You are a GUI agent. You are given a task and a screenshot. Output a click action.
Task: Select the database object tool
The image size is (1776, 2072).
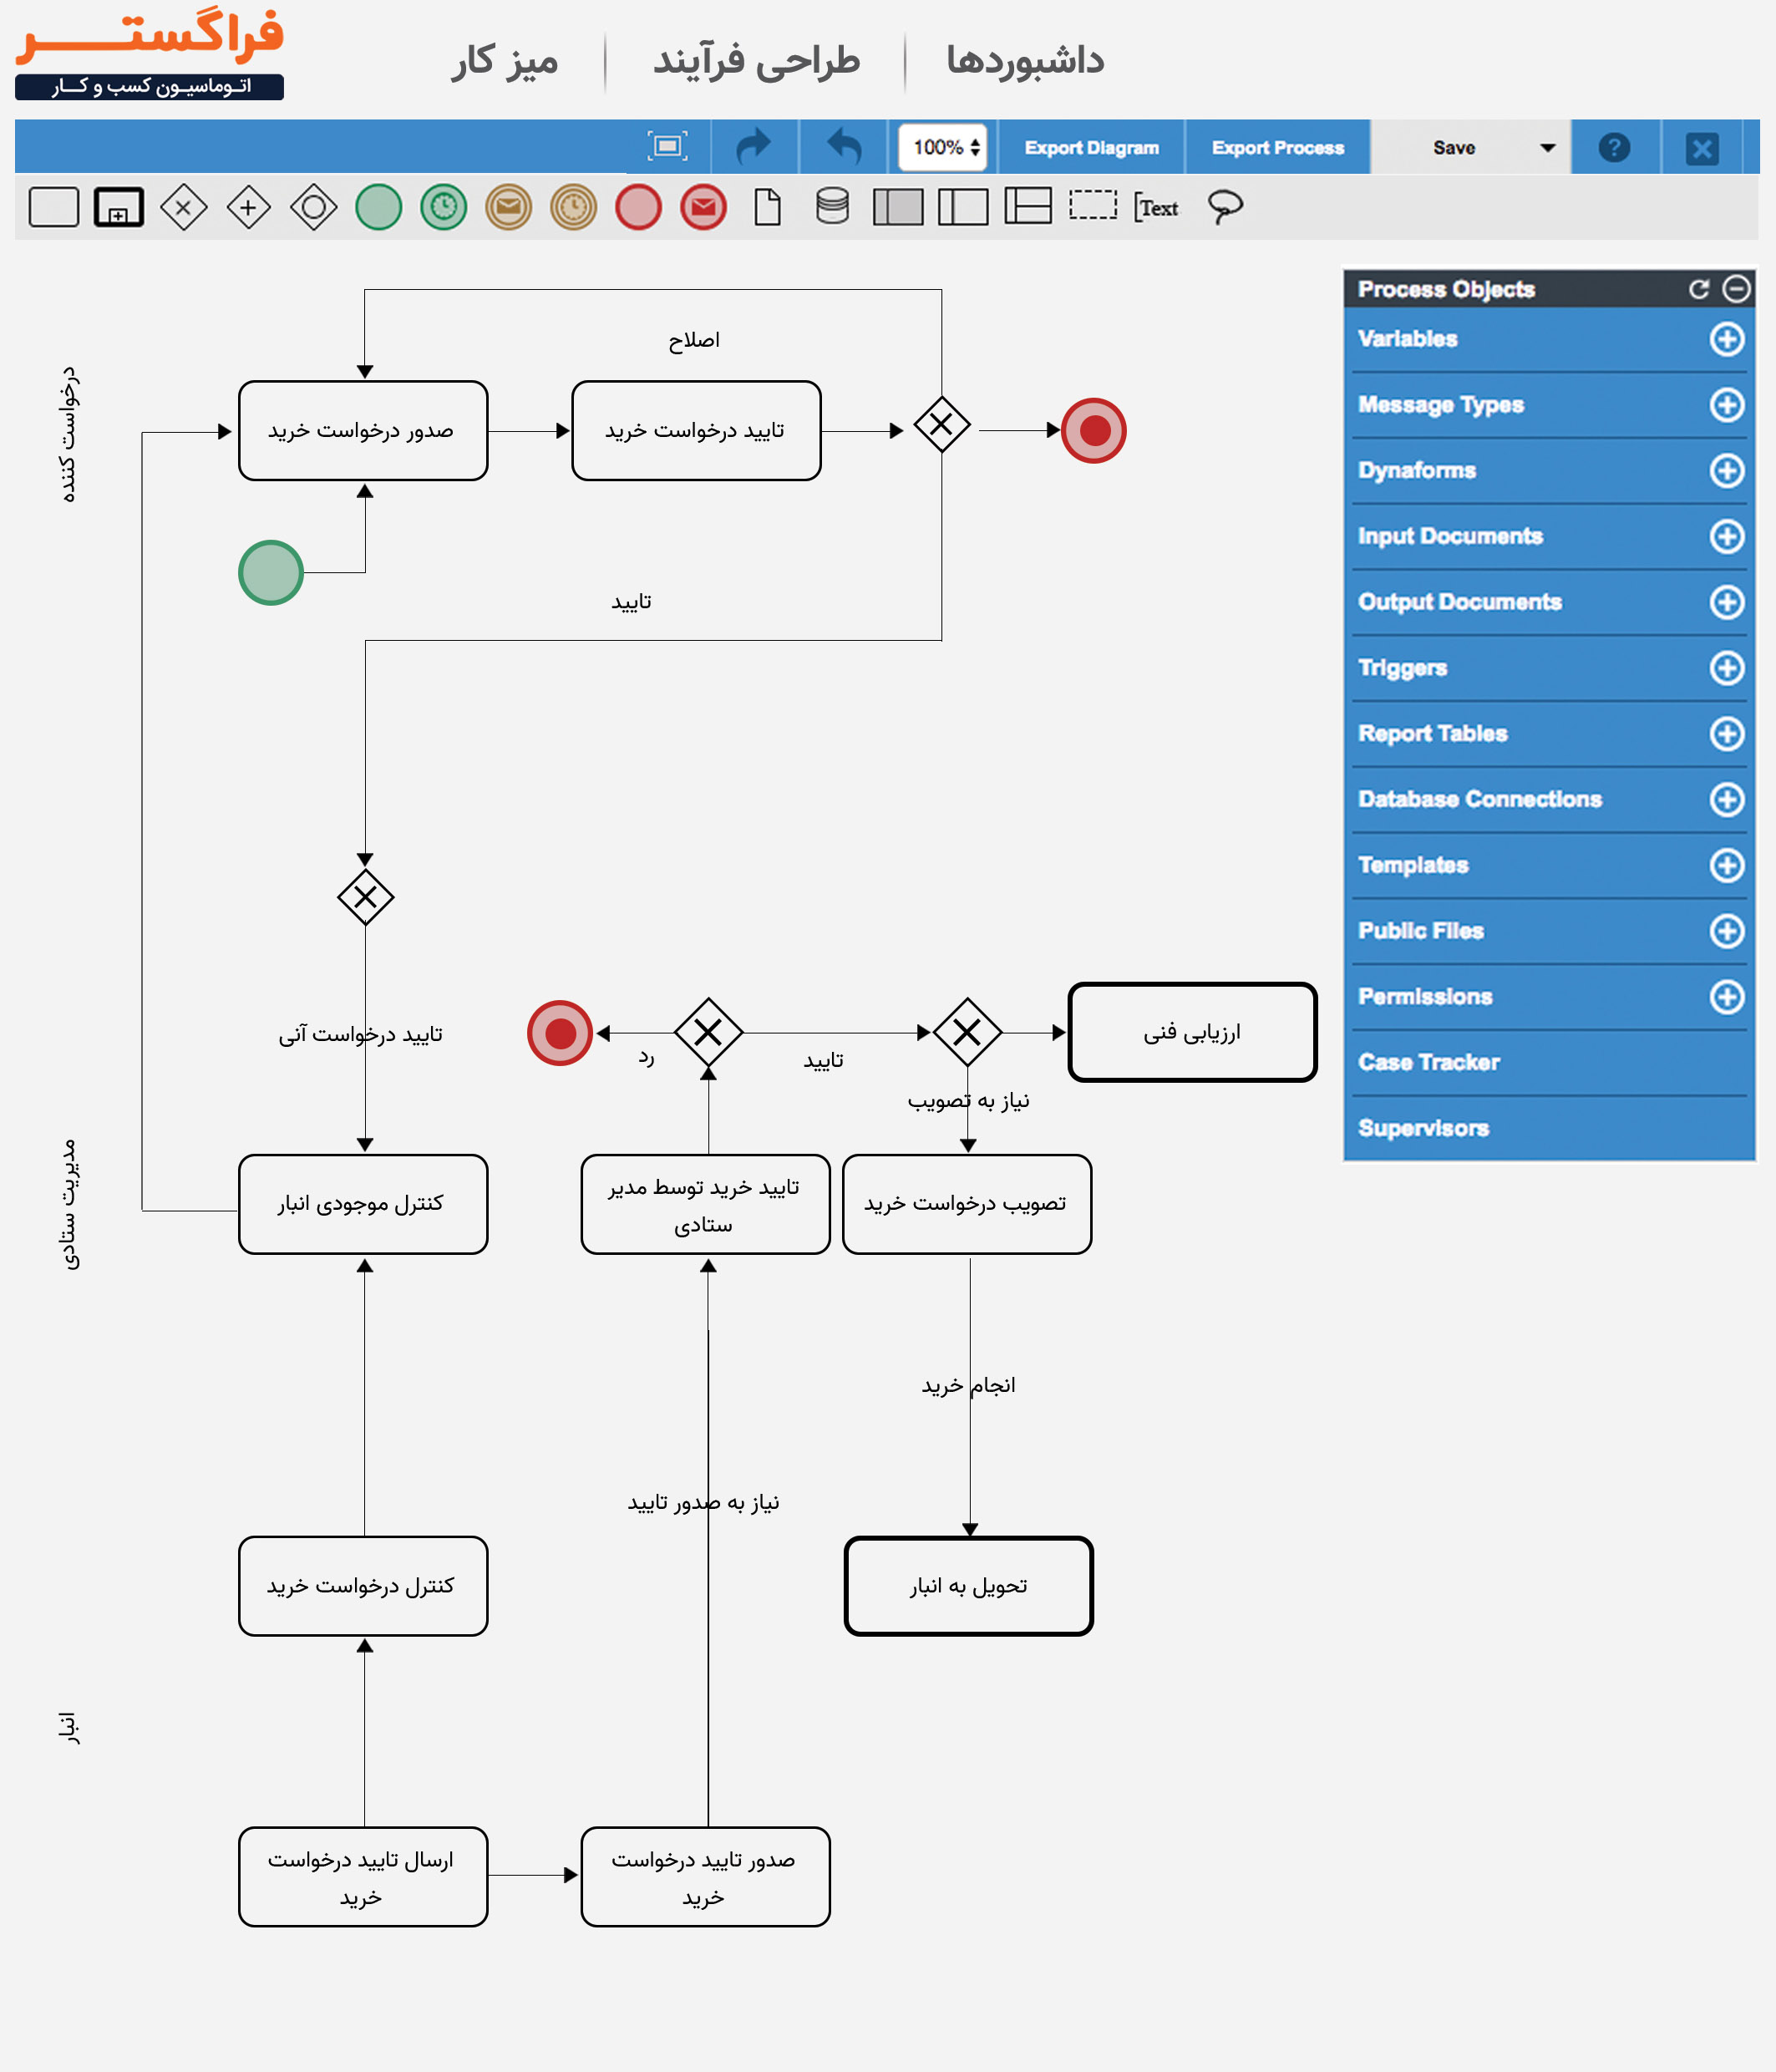[x=831, y=207]
